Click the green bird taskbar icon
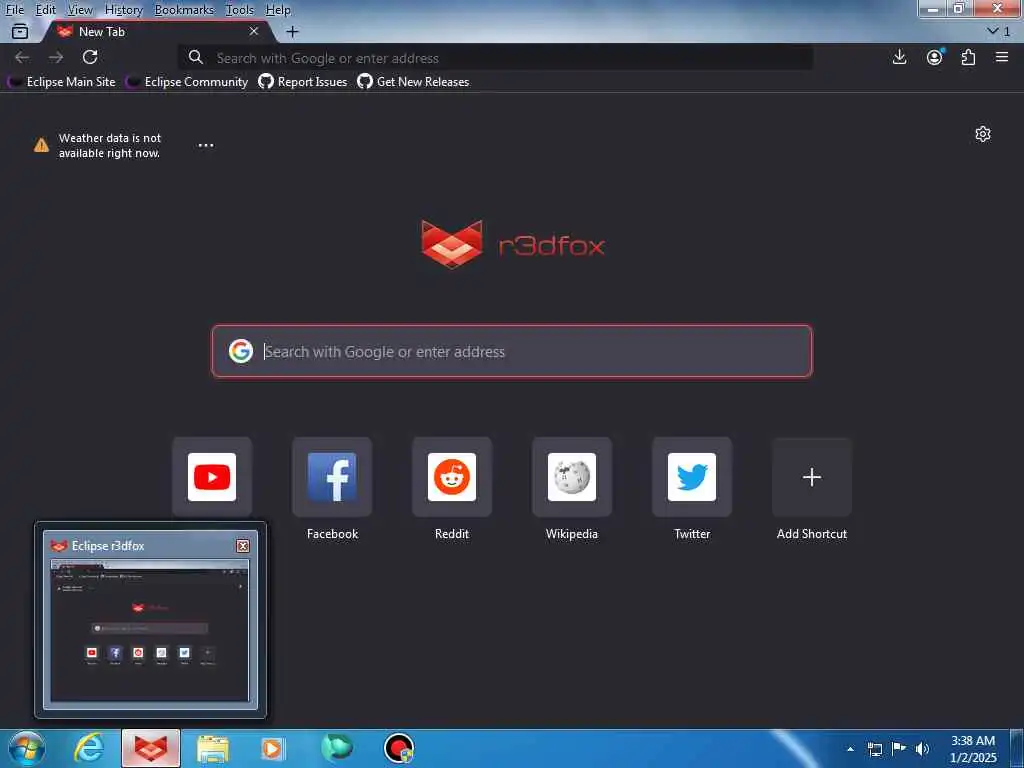1024x768 pixels. tap(336, 748)
